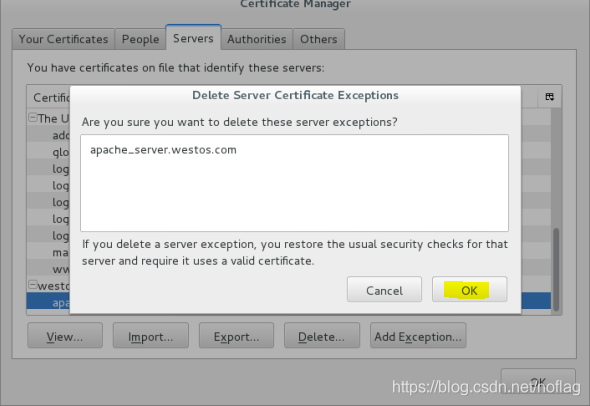Image resolution: width=590 pixels, height=406 pixels.
Task: Click the Certificate Manager's bottom OK button
Action: coord(538,382)
